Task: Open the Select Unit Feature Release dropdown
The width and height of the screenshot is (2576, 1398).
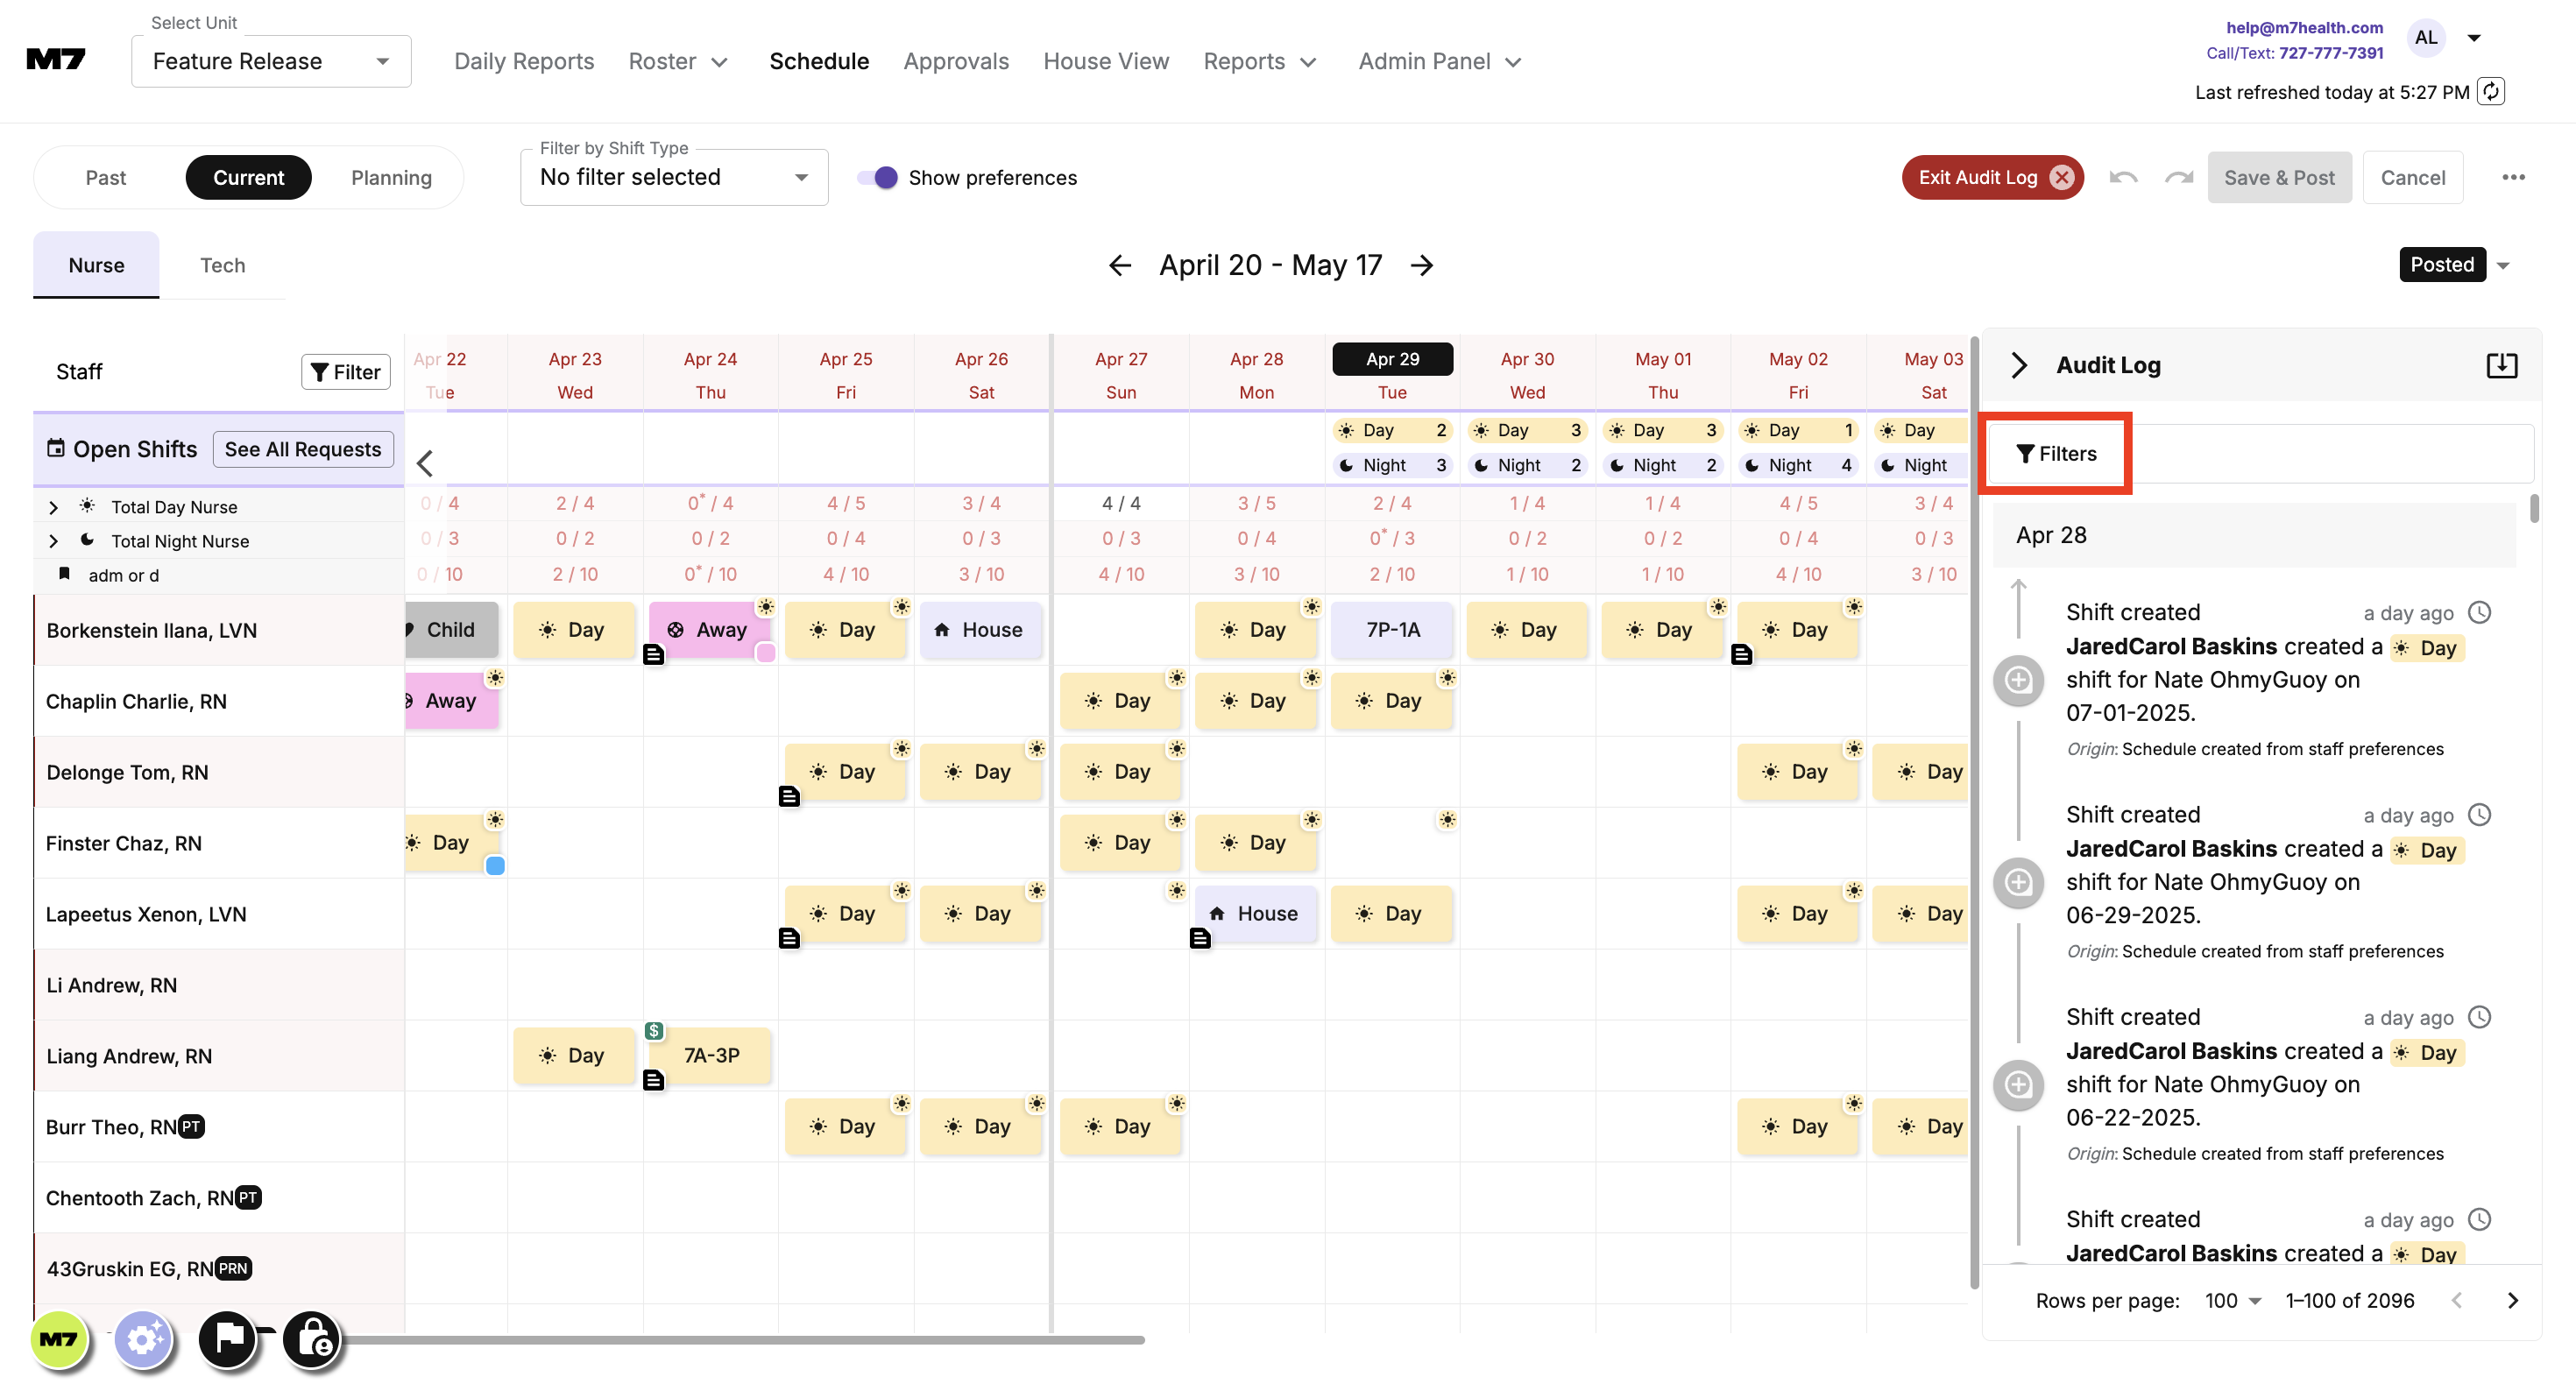Action: [x=271, y=62]
